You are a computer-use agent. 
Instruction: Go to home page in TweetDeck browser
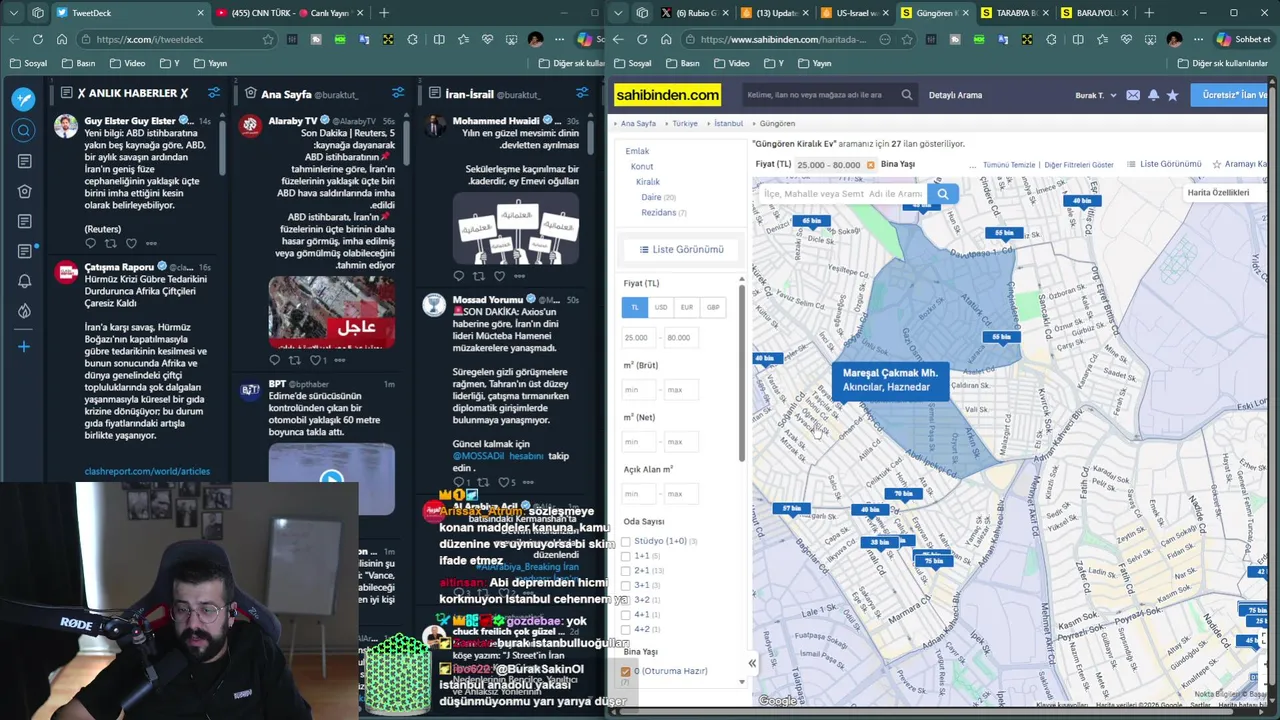(61, 39)
